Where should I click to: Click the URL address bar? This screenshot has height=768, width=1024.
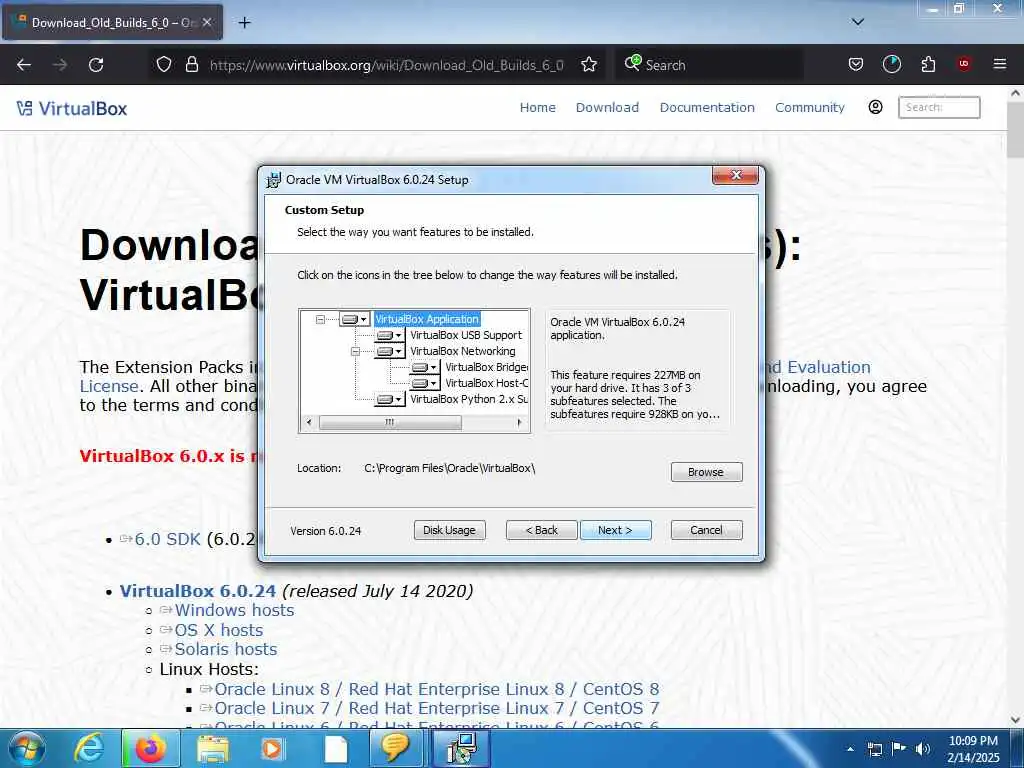pos(386,65)
